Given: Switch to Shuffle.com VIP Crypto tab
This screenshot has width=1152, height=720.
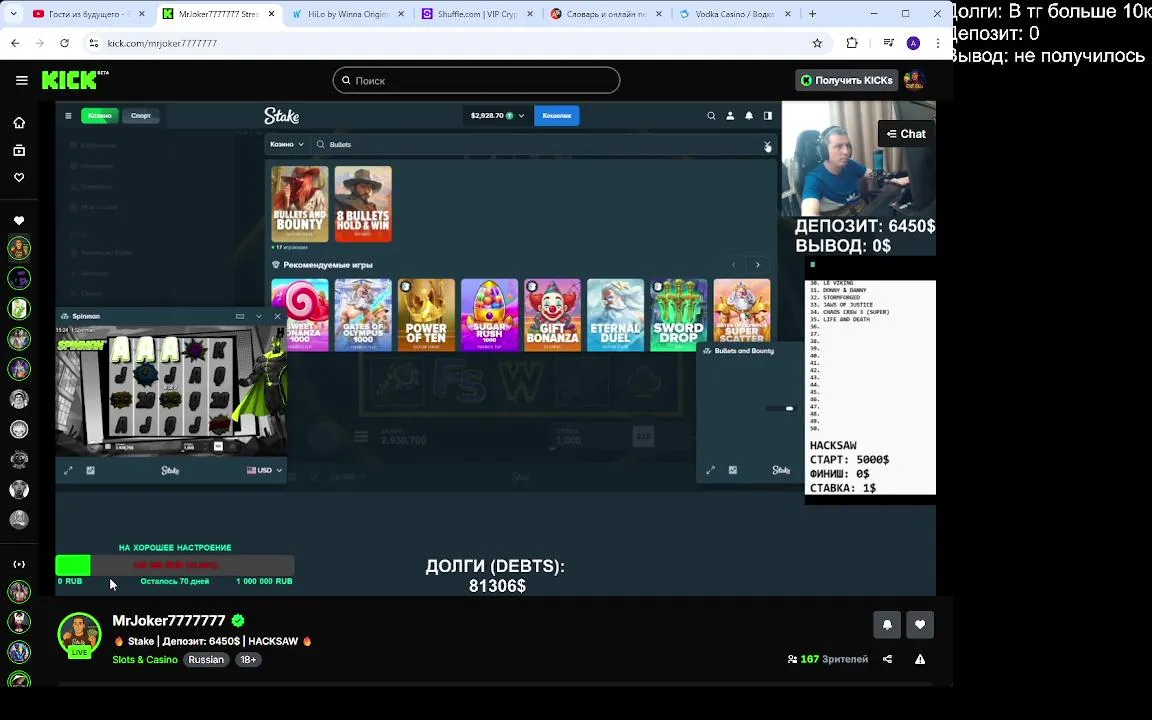Looking at the screenshot, I should [x=478, y=14].
